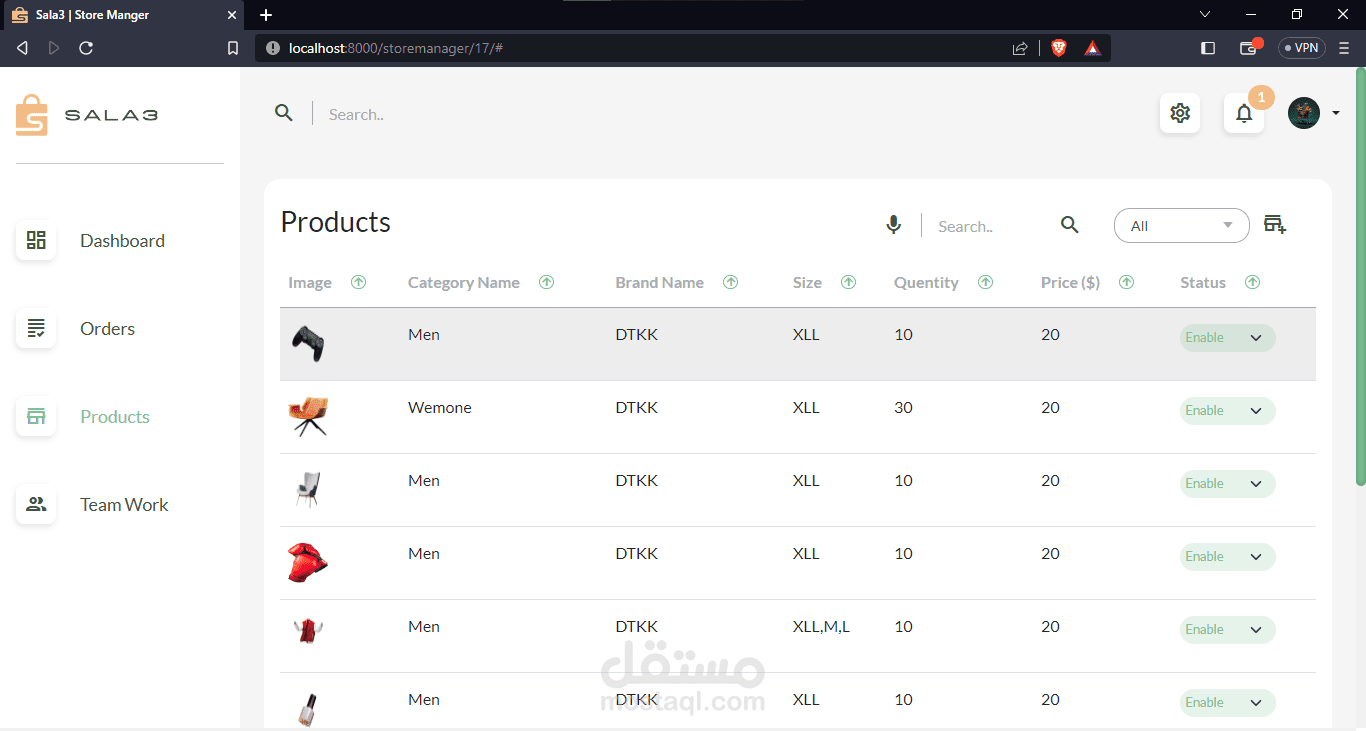The width and height of the screenshot is (1366, 731).
Task: Toggle sort order on Status column
Action: point(1252,282)
